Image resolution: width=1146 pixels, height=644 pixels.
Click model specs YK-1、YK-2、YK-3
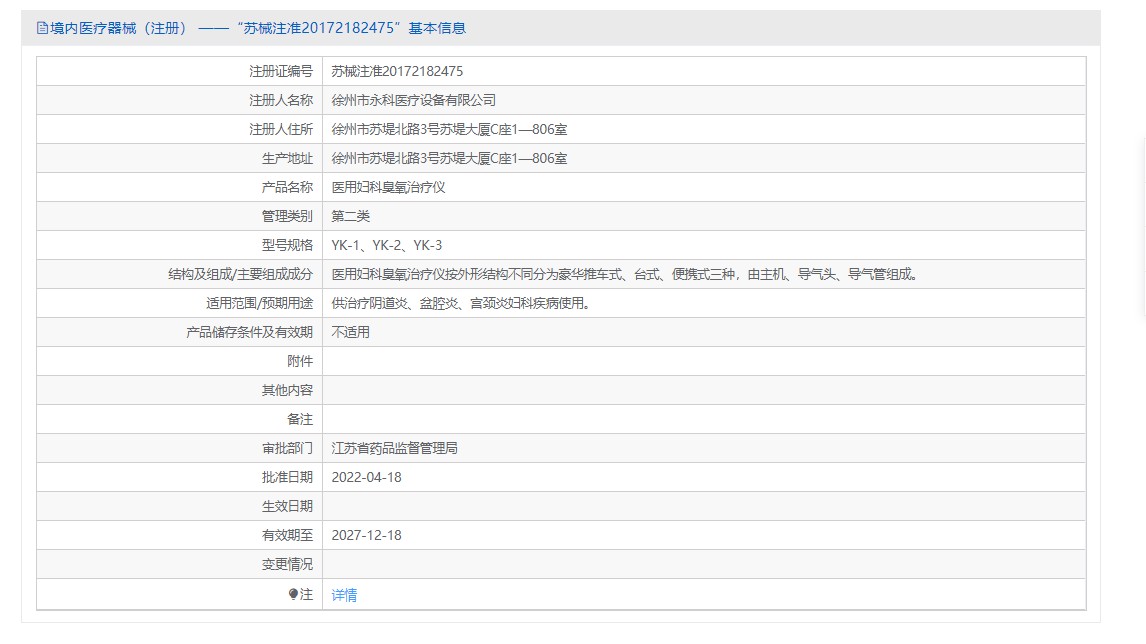[x=386, y=245]
